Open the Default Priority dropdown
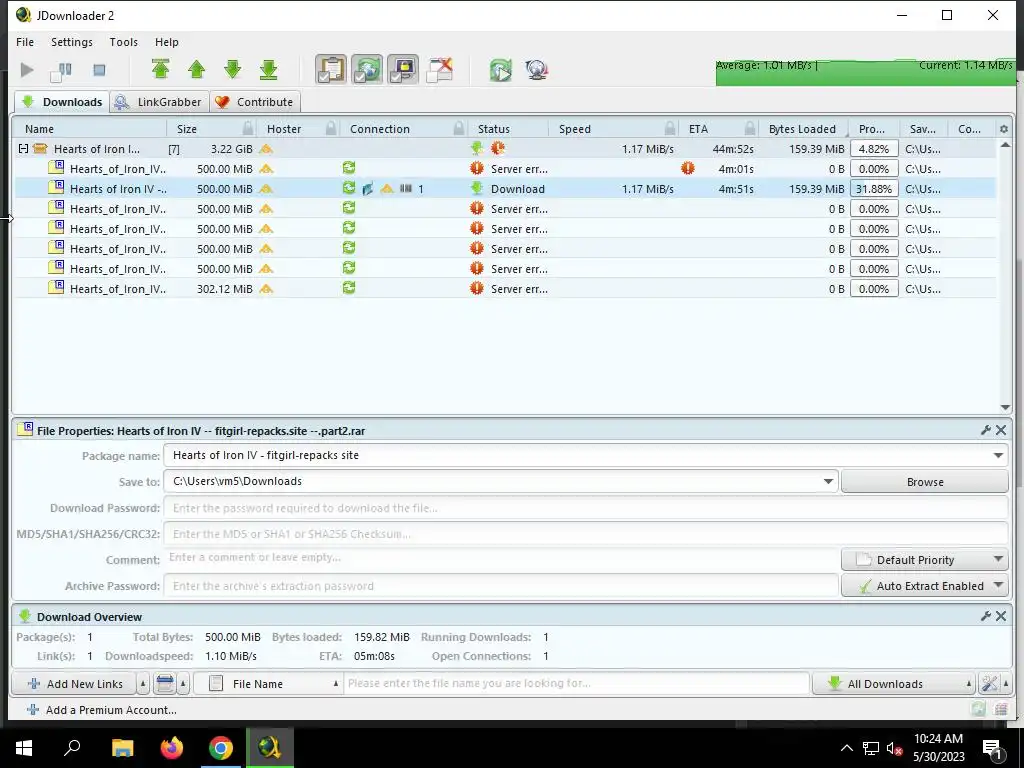Viewport: 1024px width, 768px height. tap(925, 560)
